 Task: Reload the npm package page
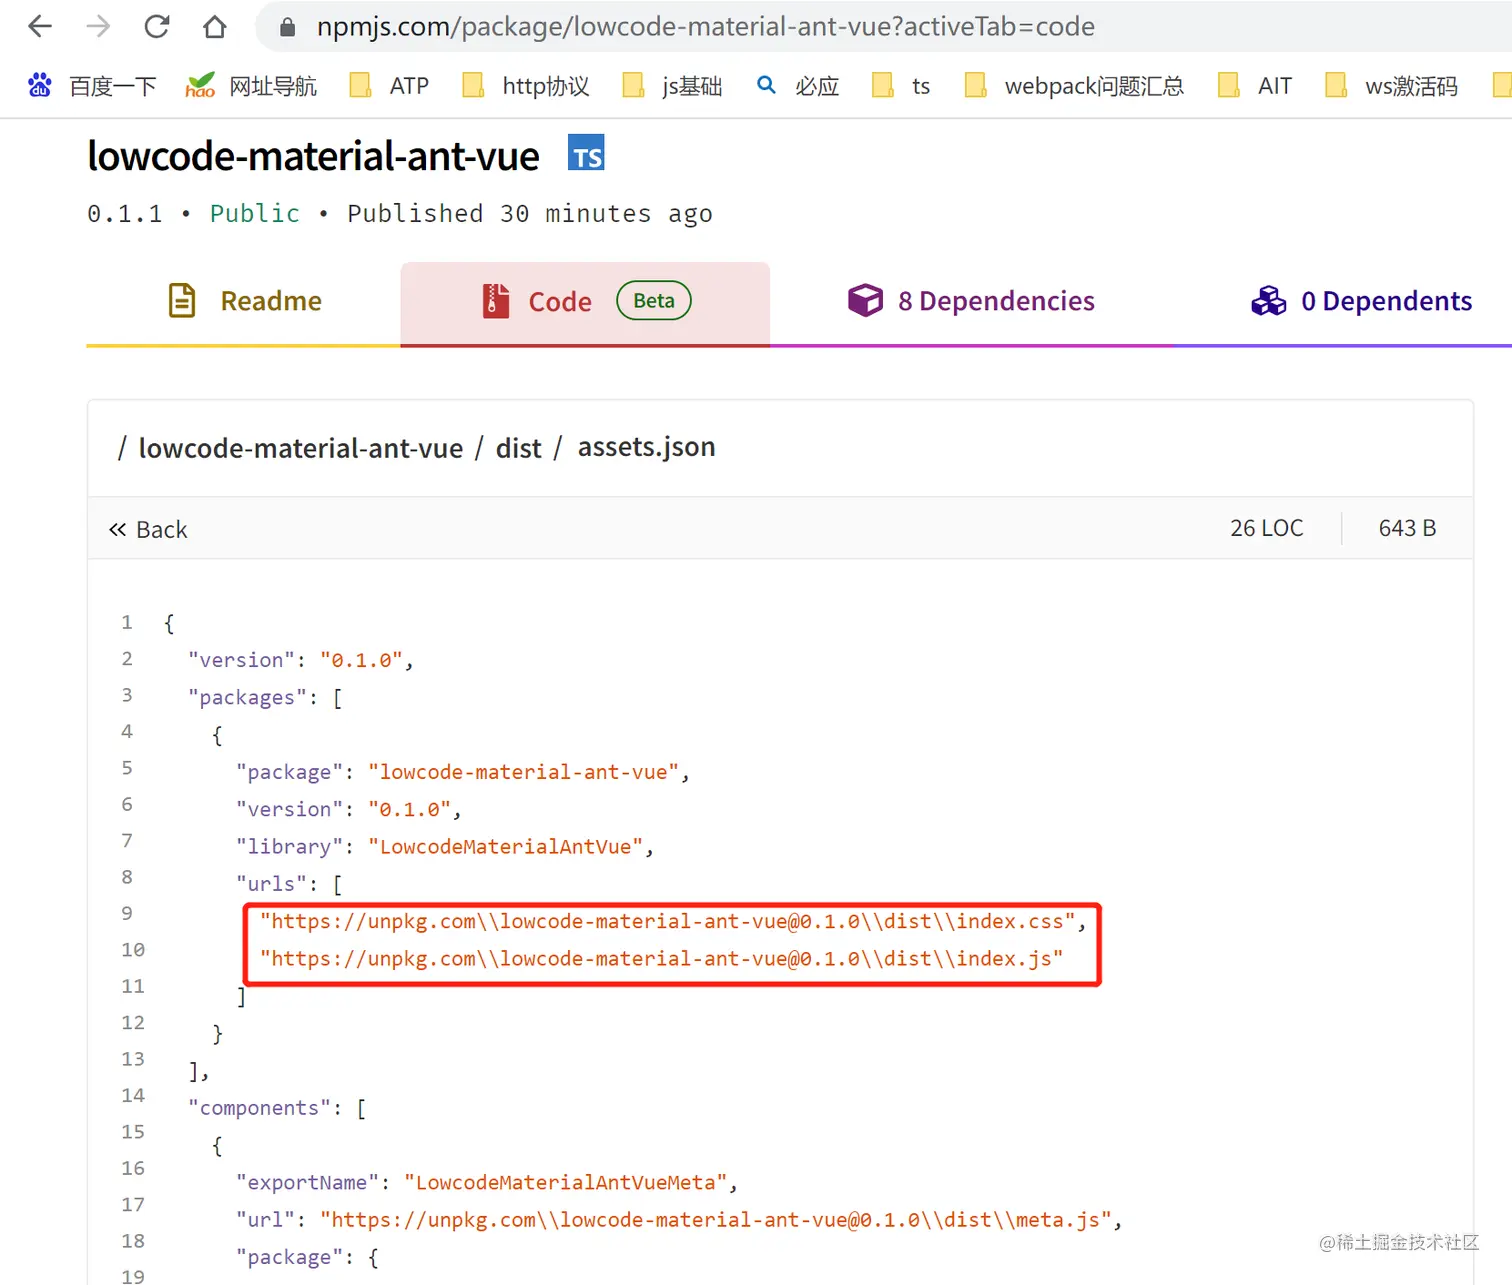coord(157,26)
